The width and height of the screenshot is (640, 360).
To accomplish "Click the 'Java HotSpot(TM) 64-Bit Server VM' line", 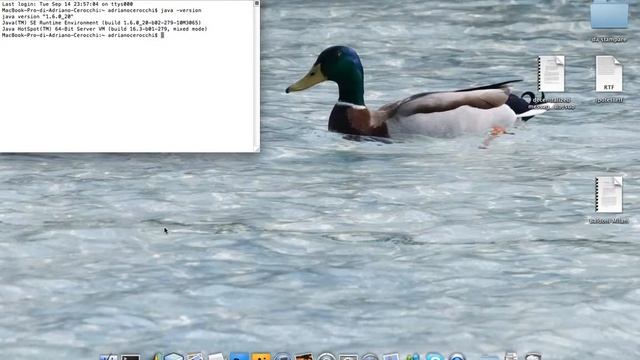I will click(x=105, y=29).
